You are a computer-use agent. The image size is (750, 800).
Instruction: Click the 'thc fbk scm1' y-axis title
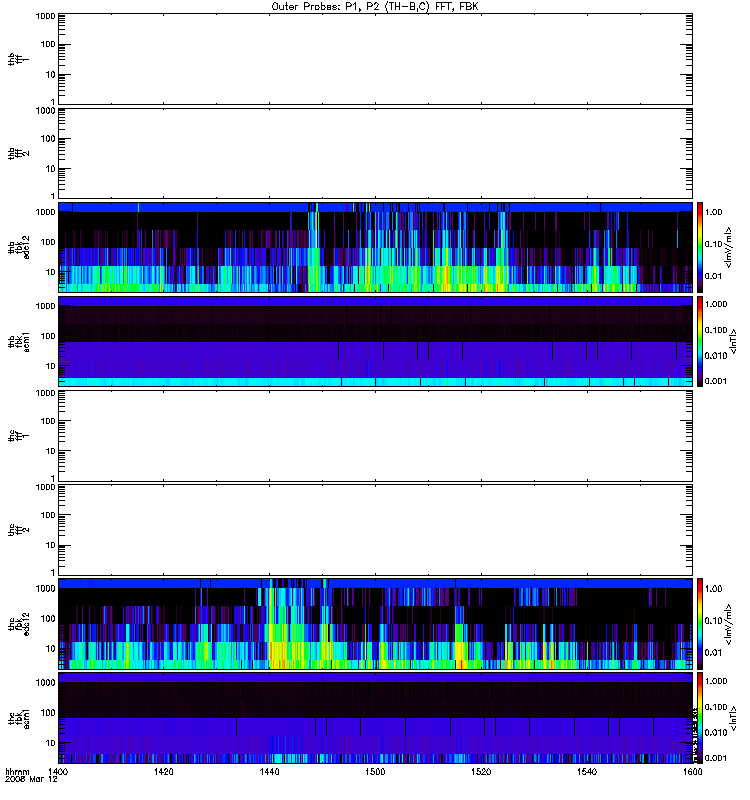[19, 718]
